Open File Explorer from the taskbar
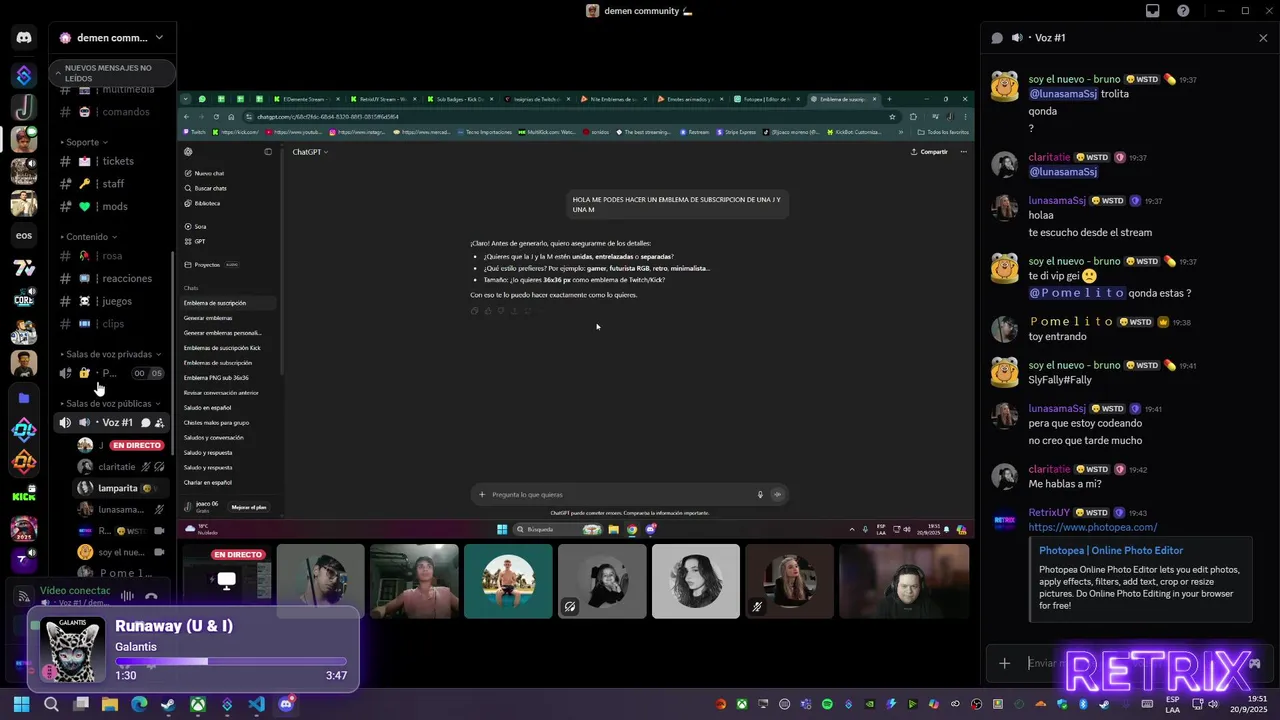The image size is (1280, 720). (110, 705)
